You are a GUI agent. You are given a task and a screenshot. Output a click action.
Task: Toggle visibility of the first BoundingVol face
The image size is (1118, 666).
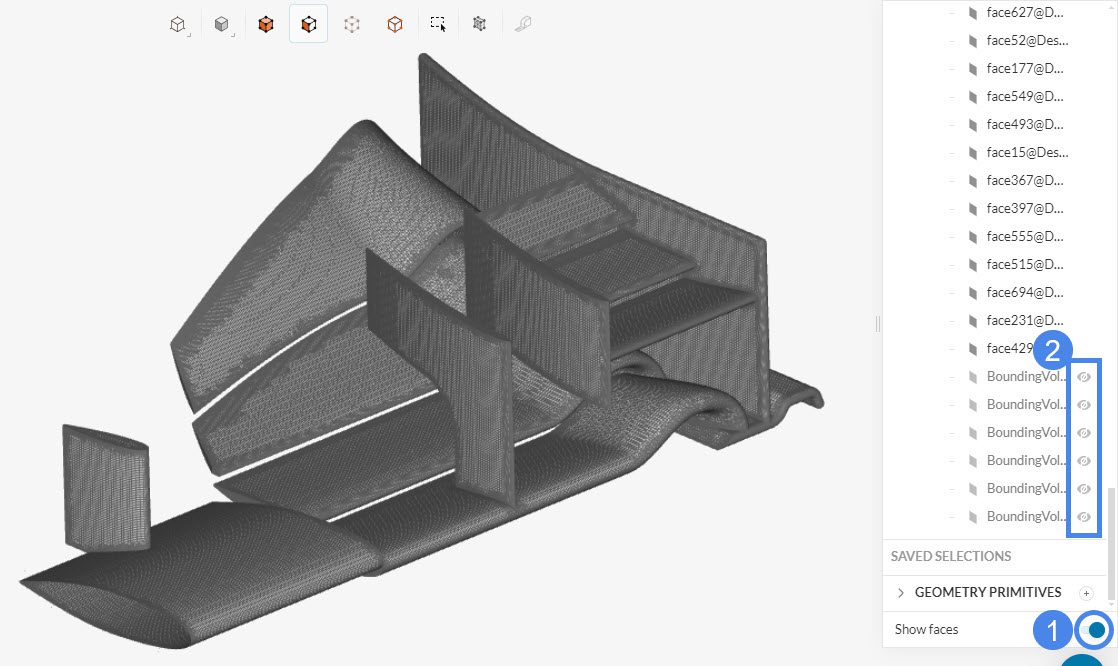click(x=1083, y=377)
